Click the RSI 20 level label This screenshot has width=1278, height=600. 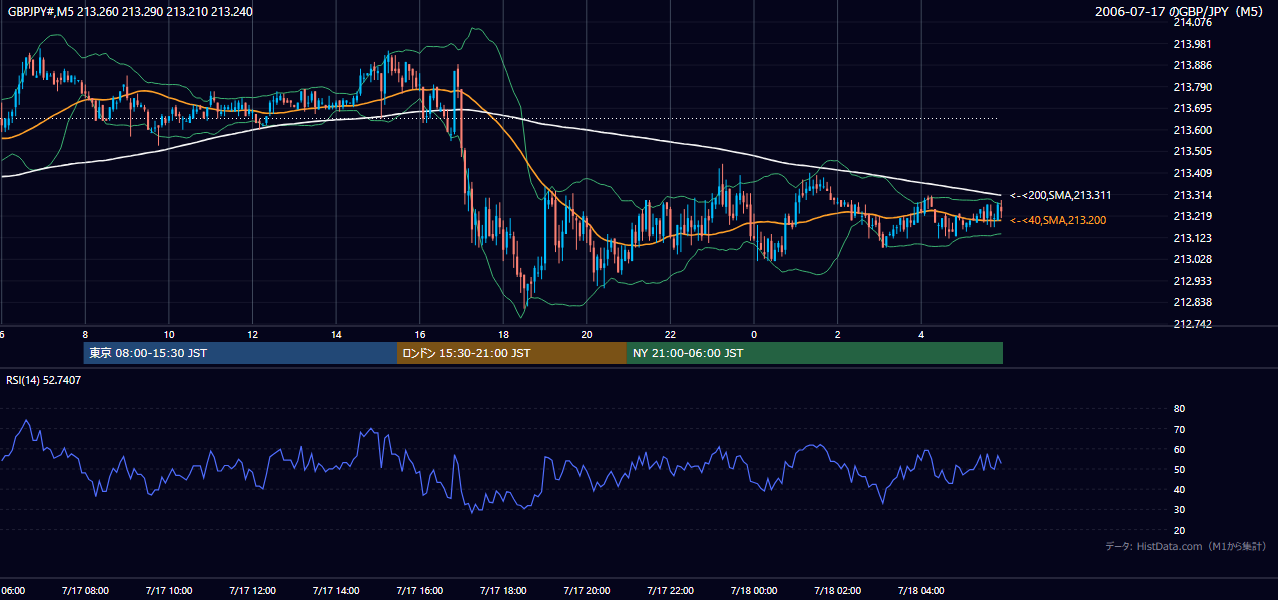[x=1179, y=530]
